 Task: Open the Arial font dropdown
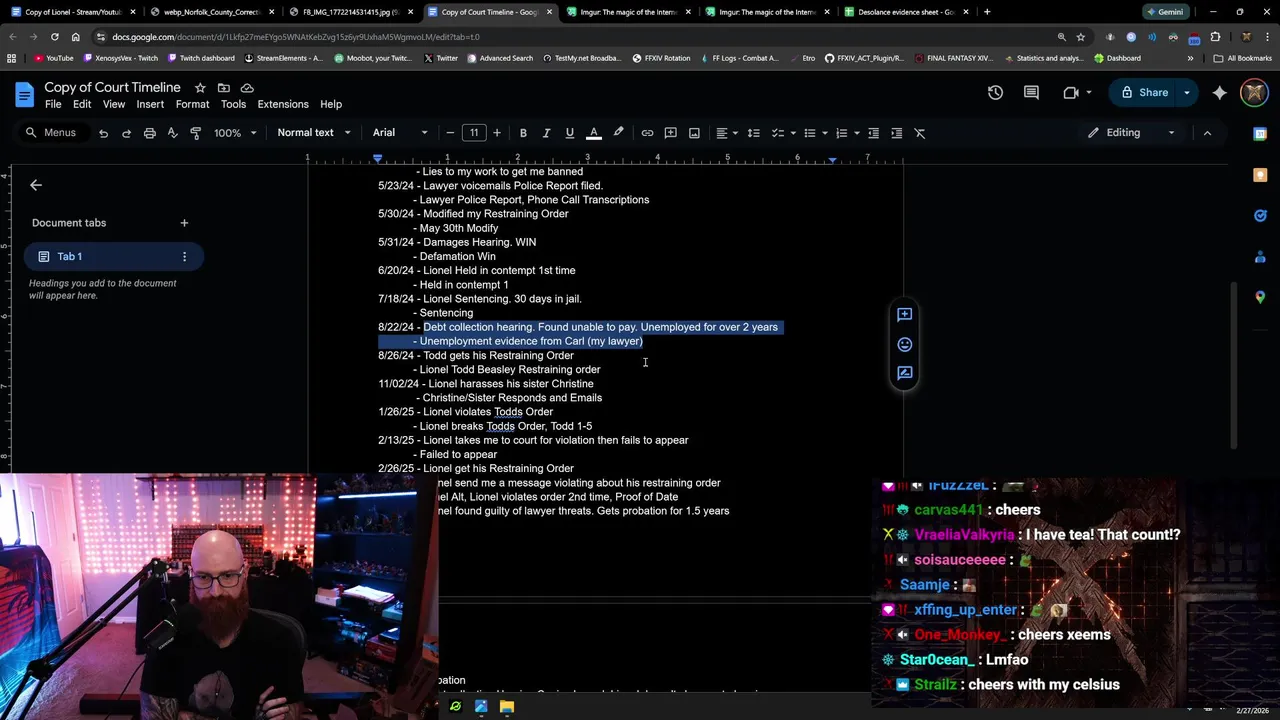tap(400, 133)
